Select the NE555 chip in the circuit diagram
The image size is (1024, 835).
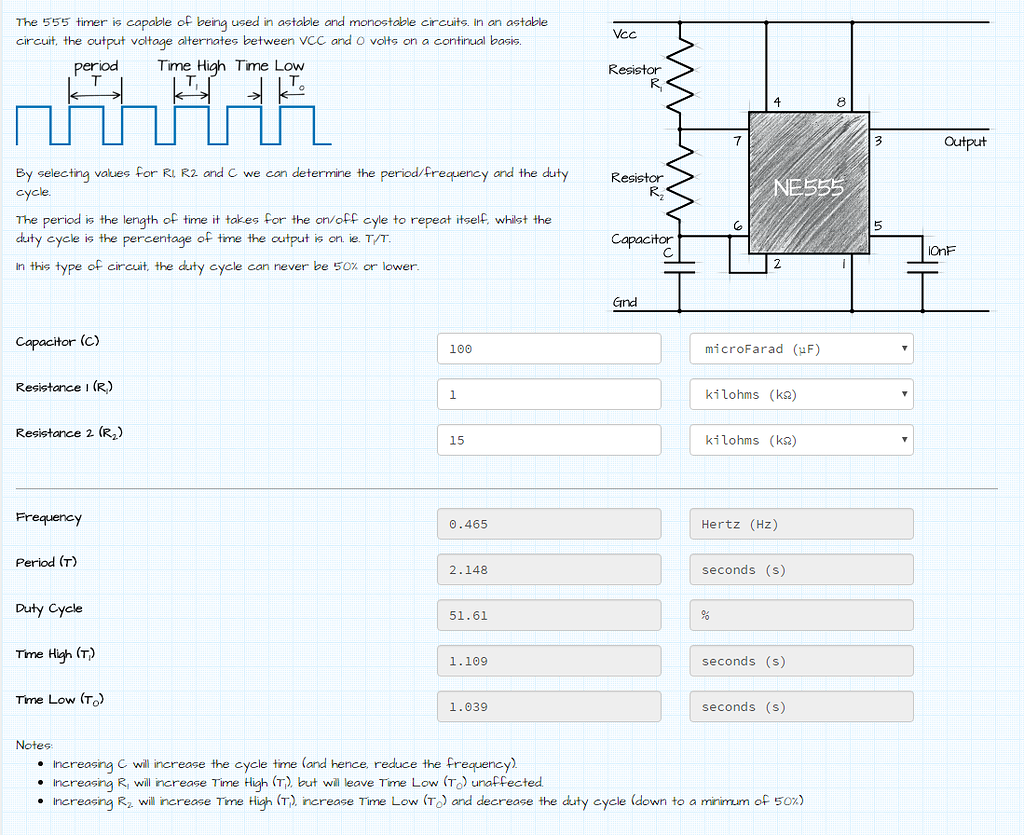coord(808,184)
